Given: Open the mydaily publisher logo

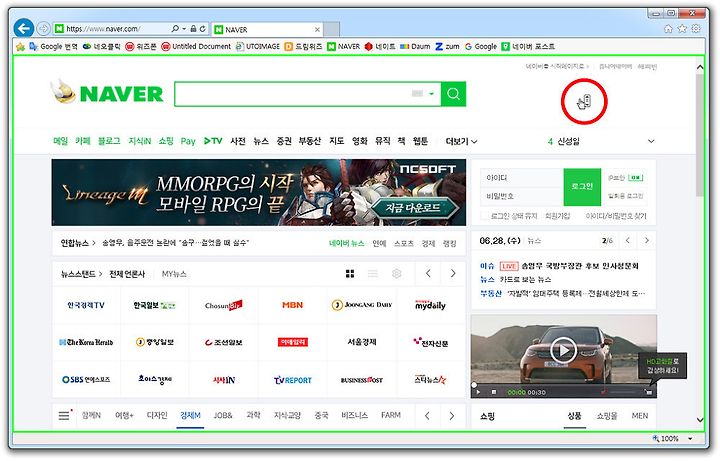Looking at the screenshot, I should pyautogui.click(x=430, y=305).
